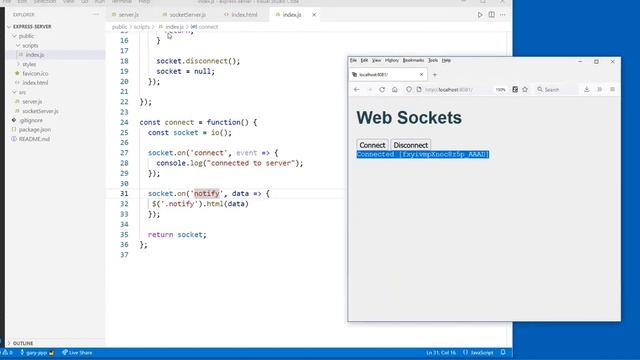Open Firefox View menu

(x=376, y=60)
